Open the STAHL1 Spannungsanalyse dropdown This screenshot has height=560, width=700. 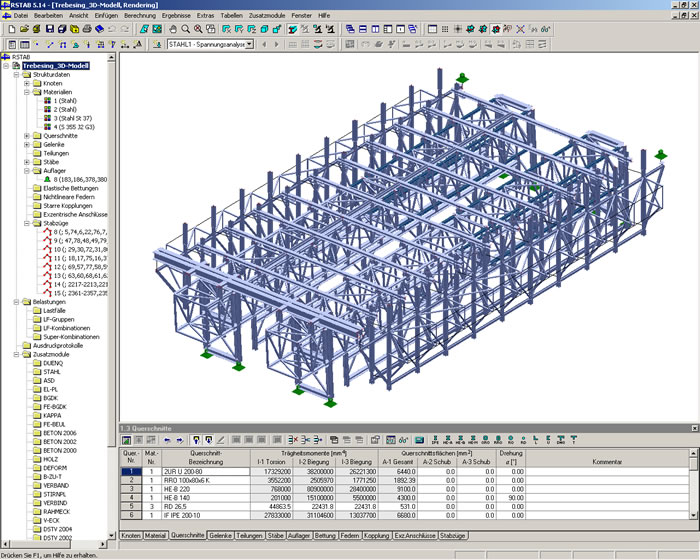[x=250, y=44]
